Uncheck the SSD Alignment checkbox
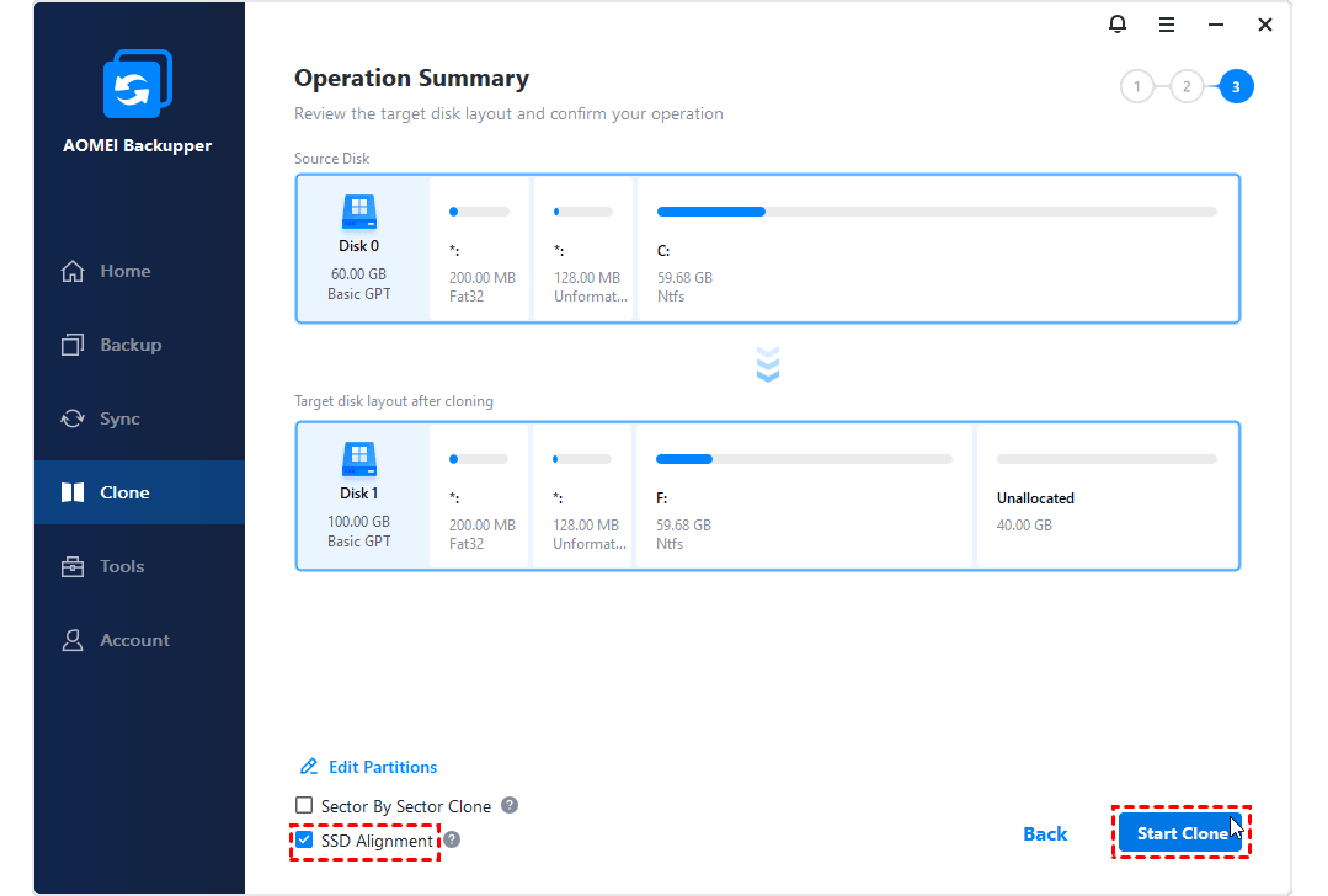The width and height of the screenshot is (1328, 896). tap(304, 840)
